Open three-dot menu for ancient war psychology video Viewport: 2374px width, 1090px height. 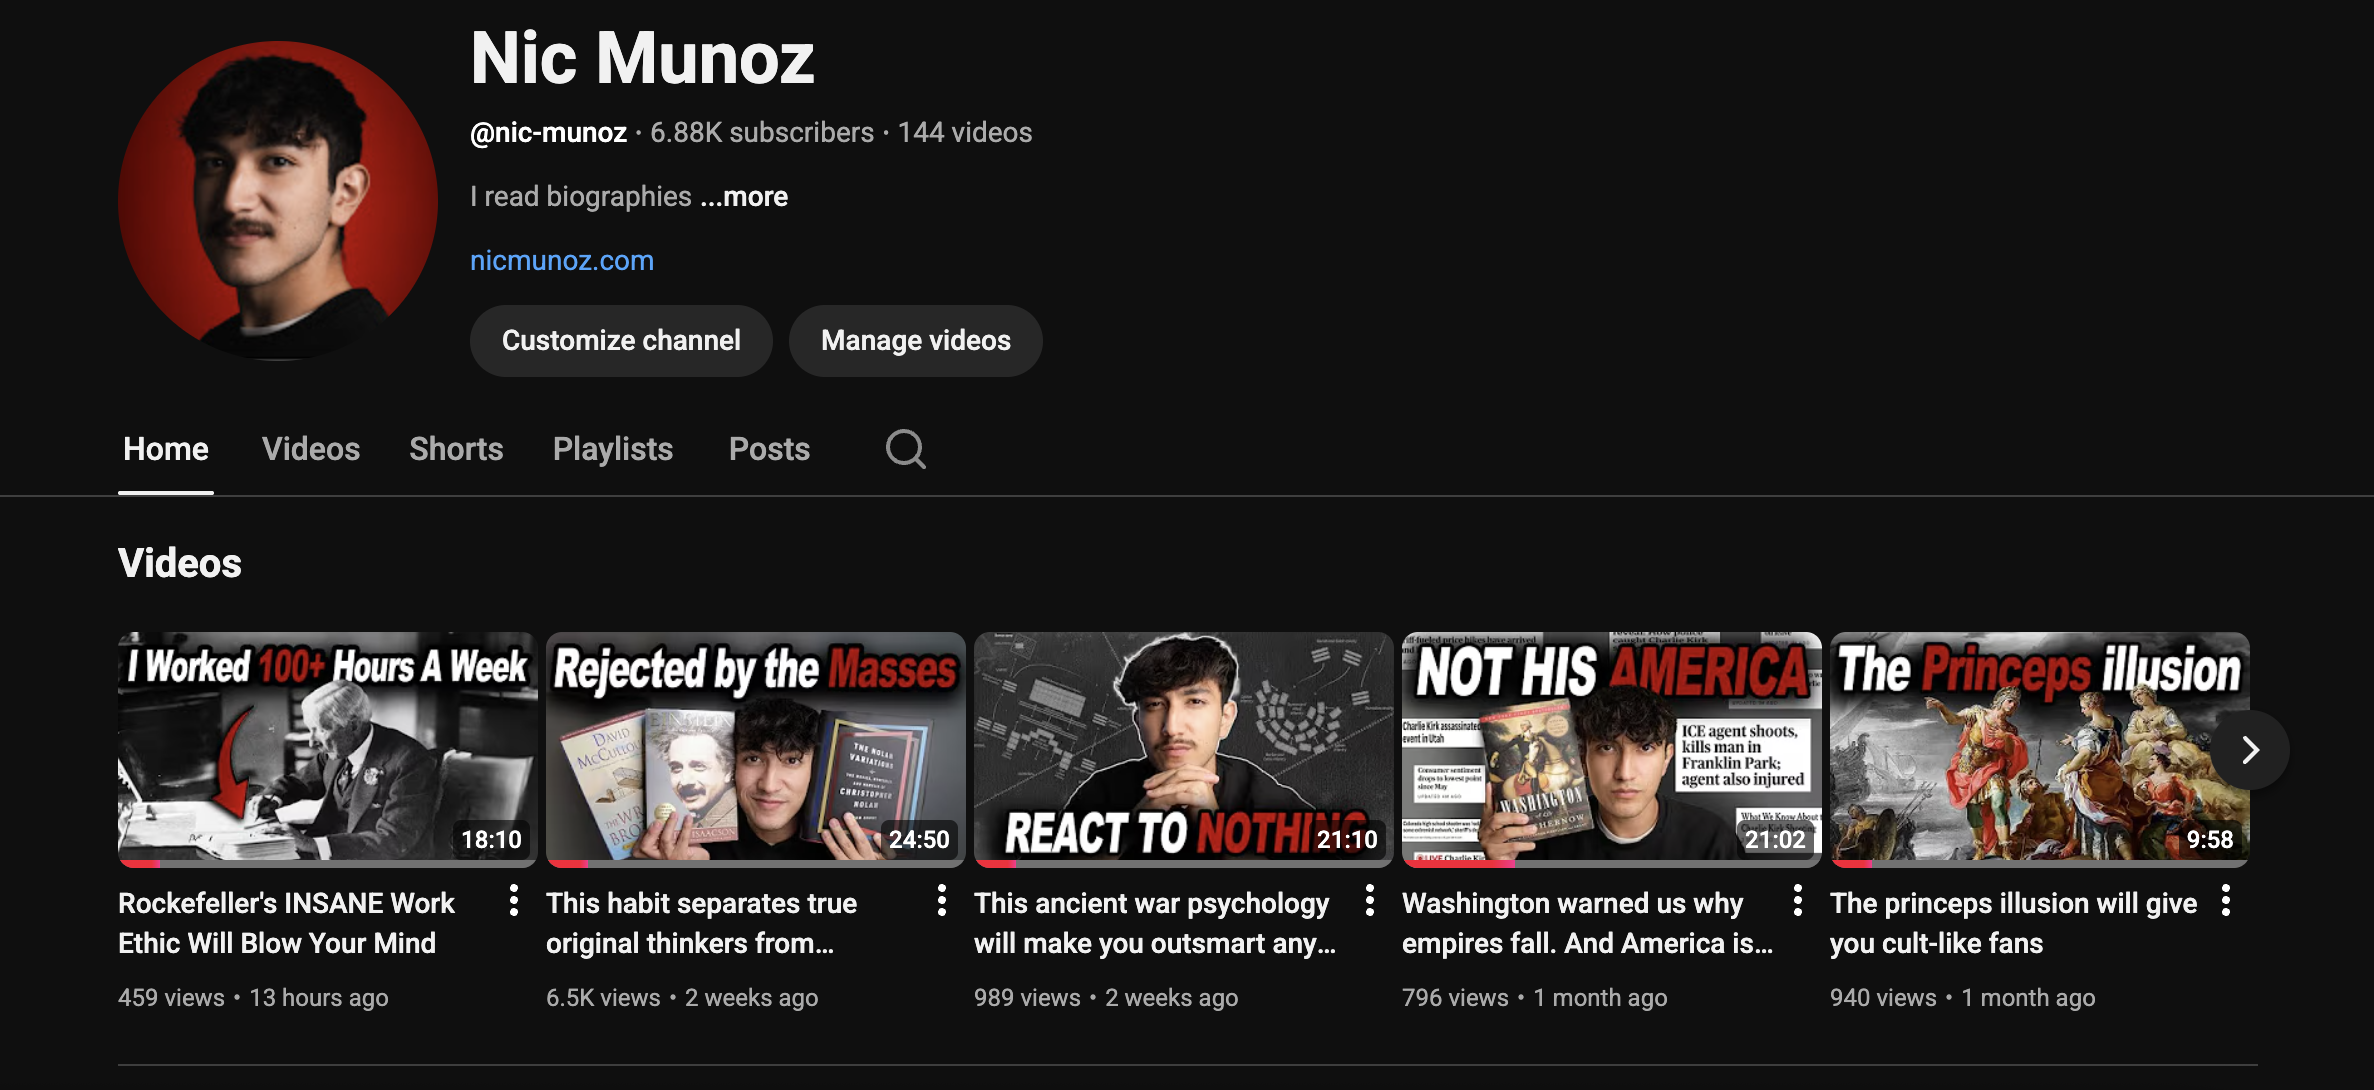(1369, 900)
